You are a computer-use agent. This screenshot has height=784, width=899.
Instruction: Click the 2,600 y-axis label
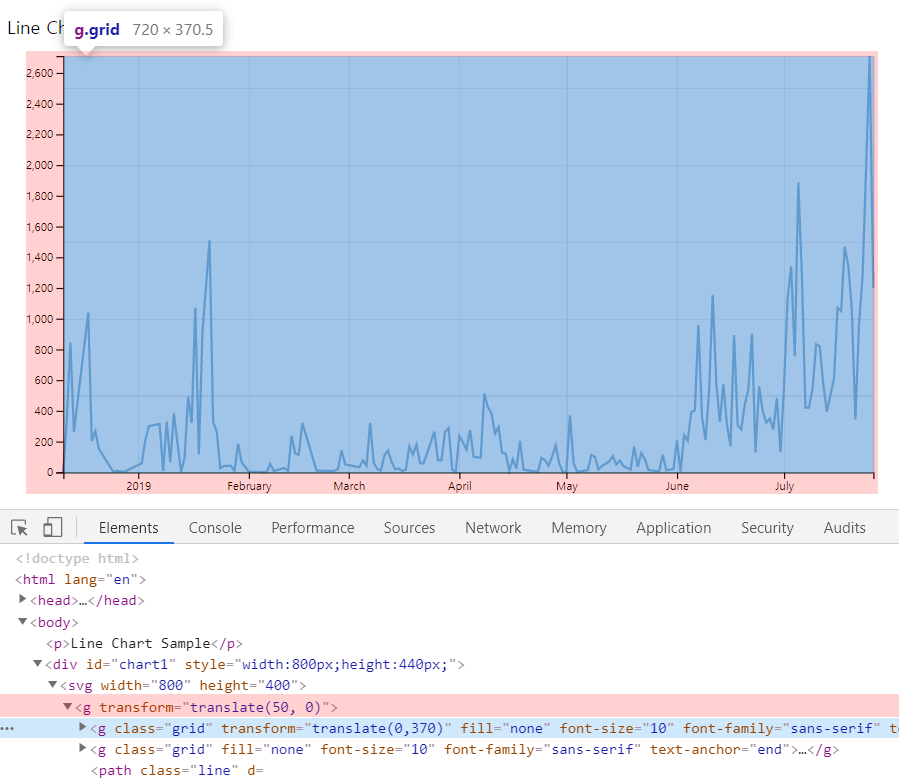[40, 73]
